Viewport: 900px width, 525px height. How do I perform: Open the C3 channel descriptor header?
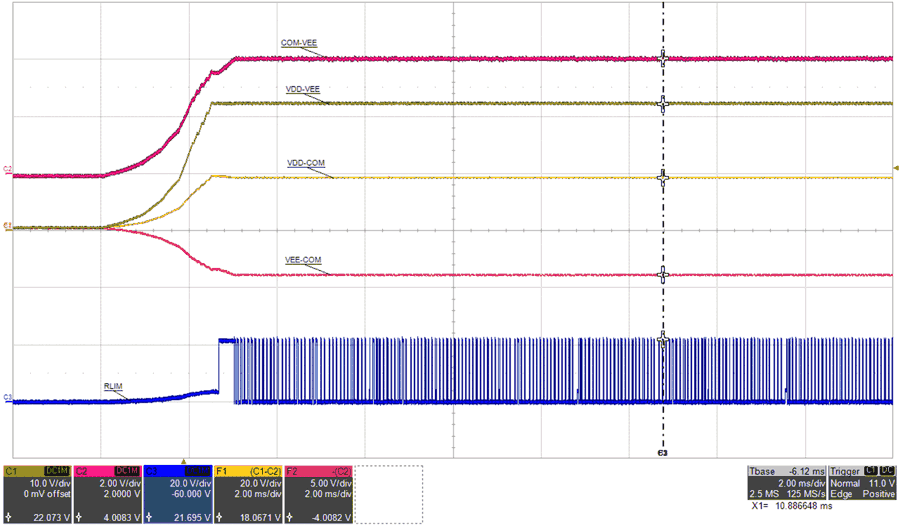(178, 471)
